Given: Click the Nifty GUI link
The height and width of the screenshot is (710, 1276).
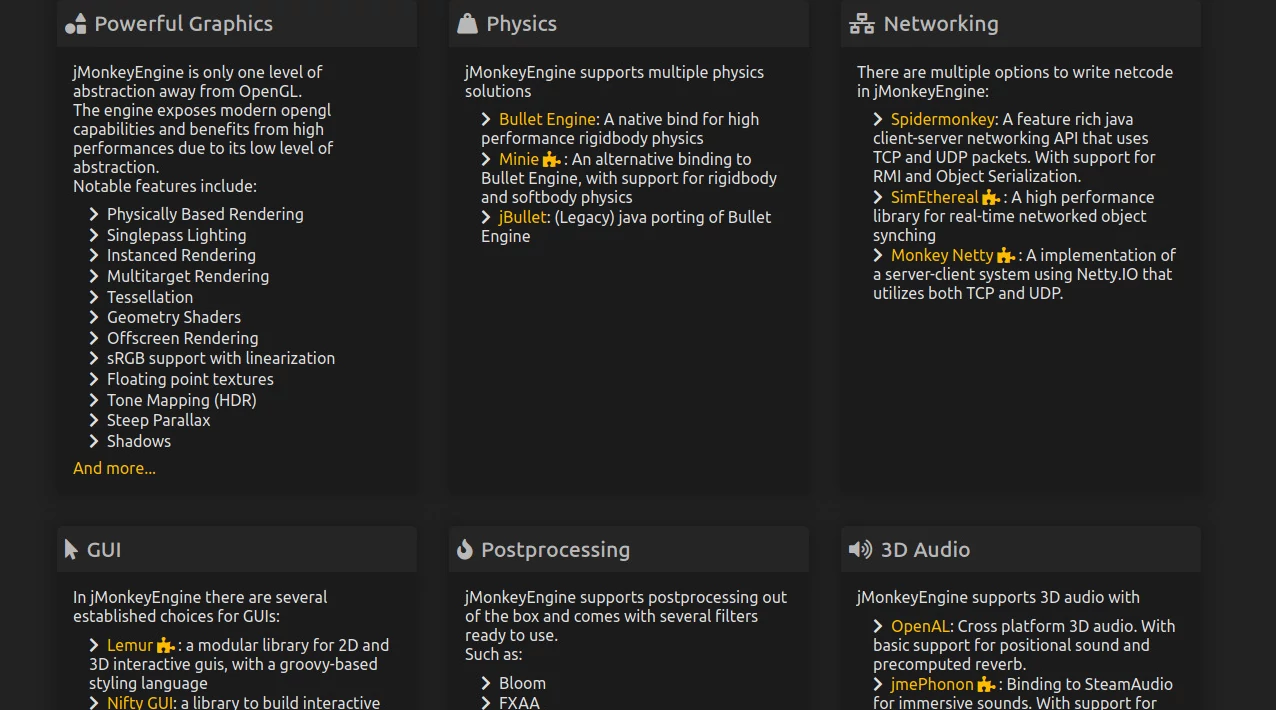Looking at the screenshot, I should (139, 703).
